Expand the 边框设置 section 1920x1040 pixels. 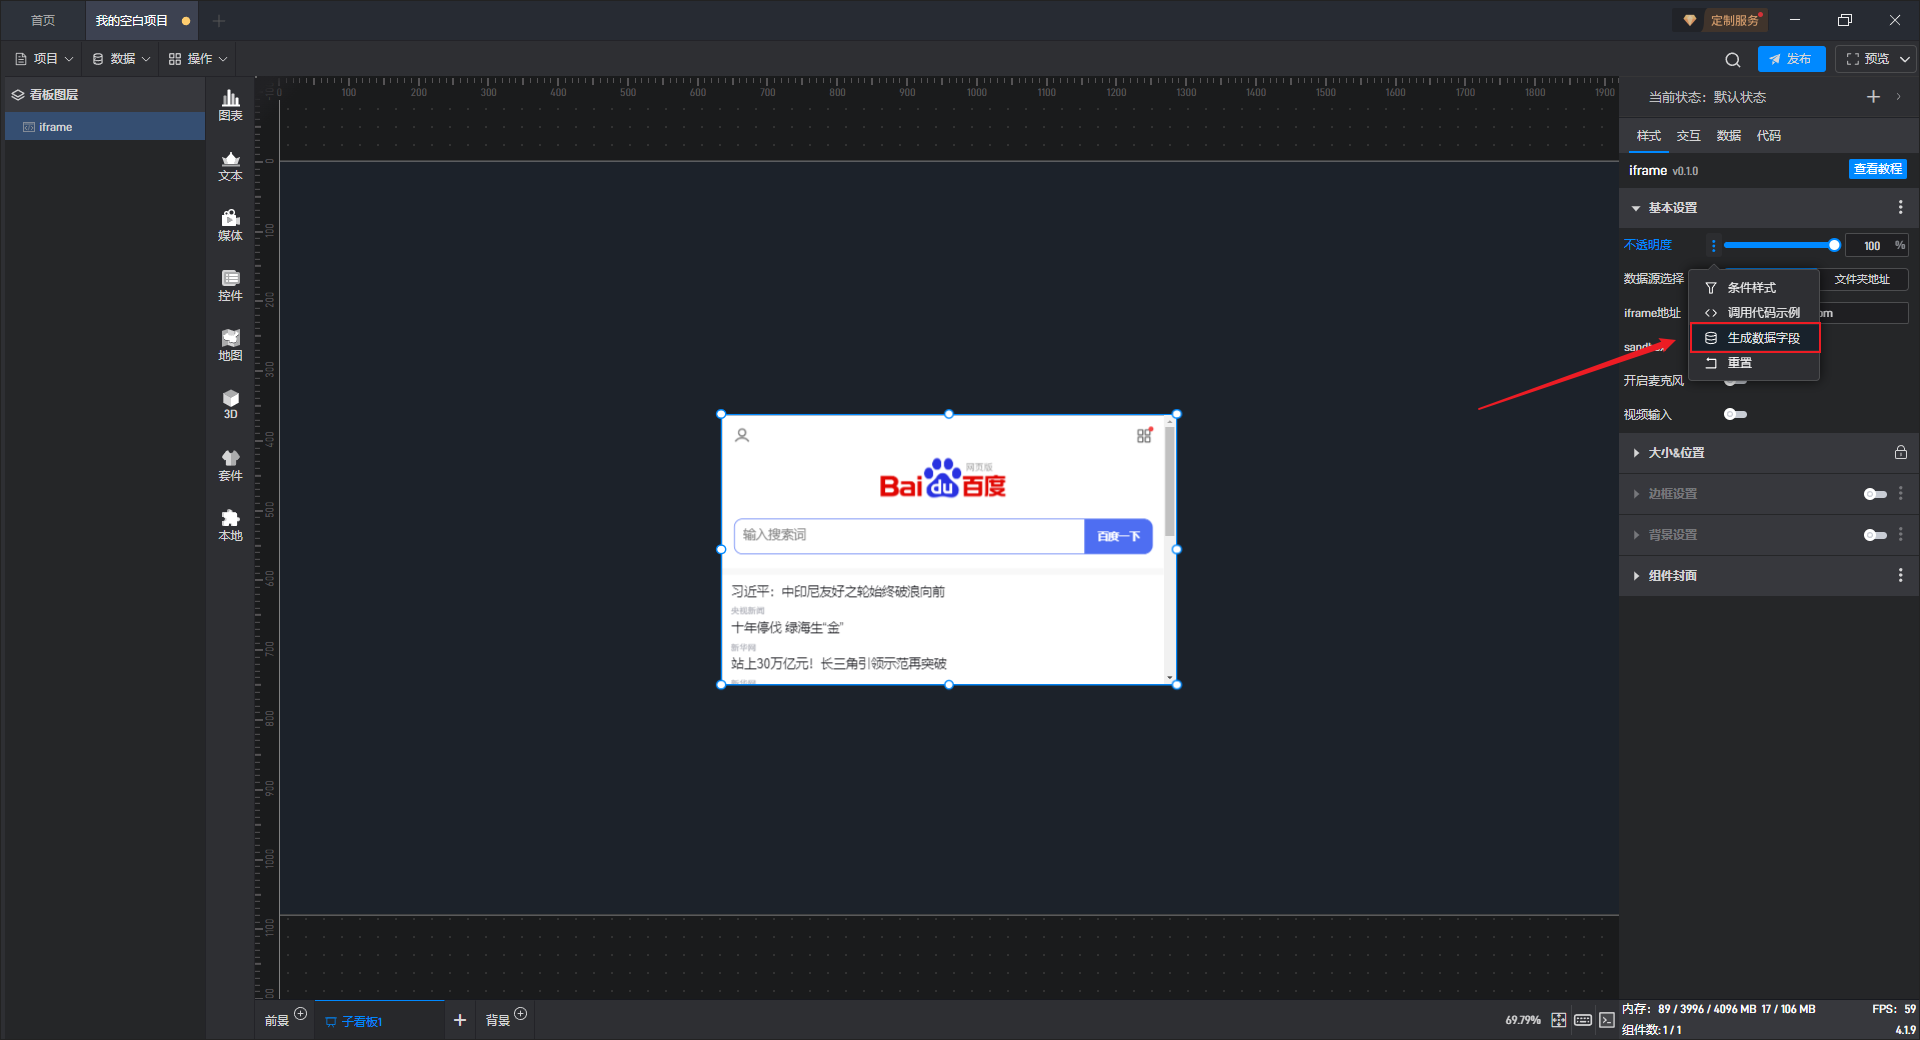click(x=1636, y=494)
